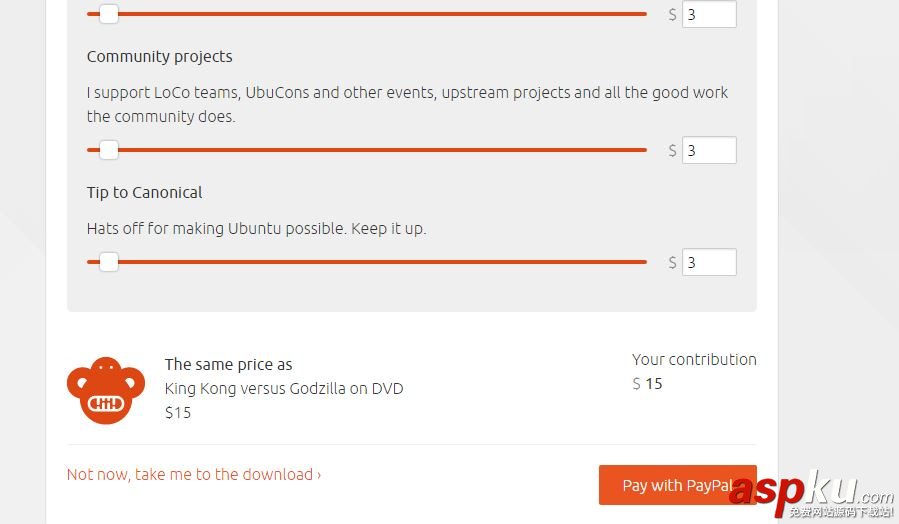The height and width of the screenshot is (524, 899).
Task: Select the topmost dollar amount field
Action: pyautogui.click(x=709, y=15)
